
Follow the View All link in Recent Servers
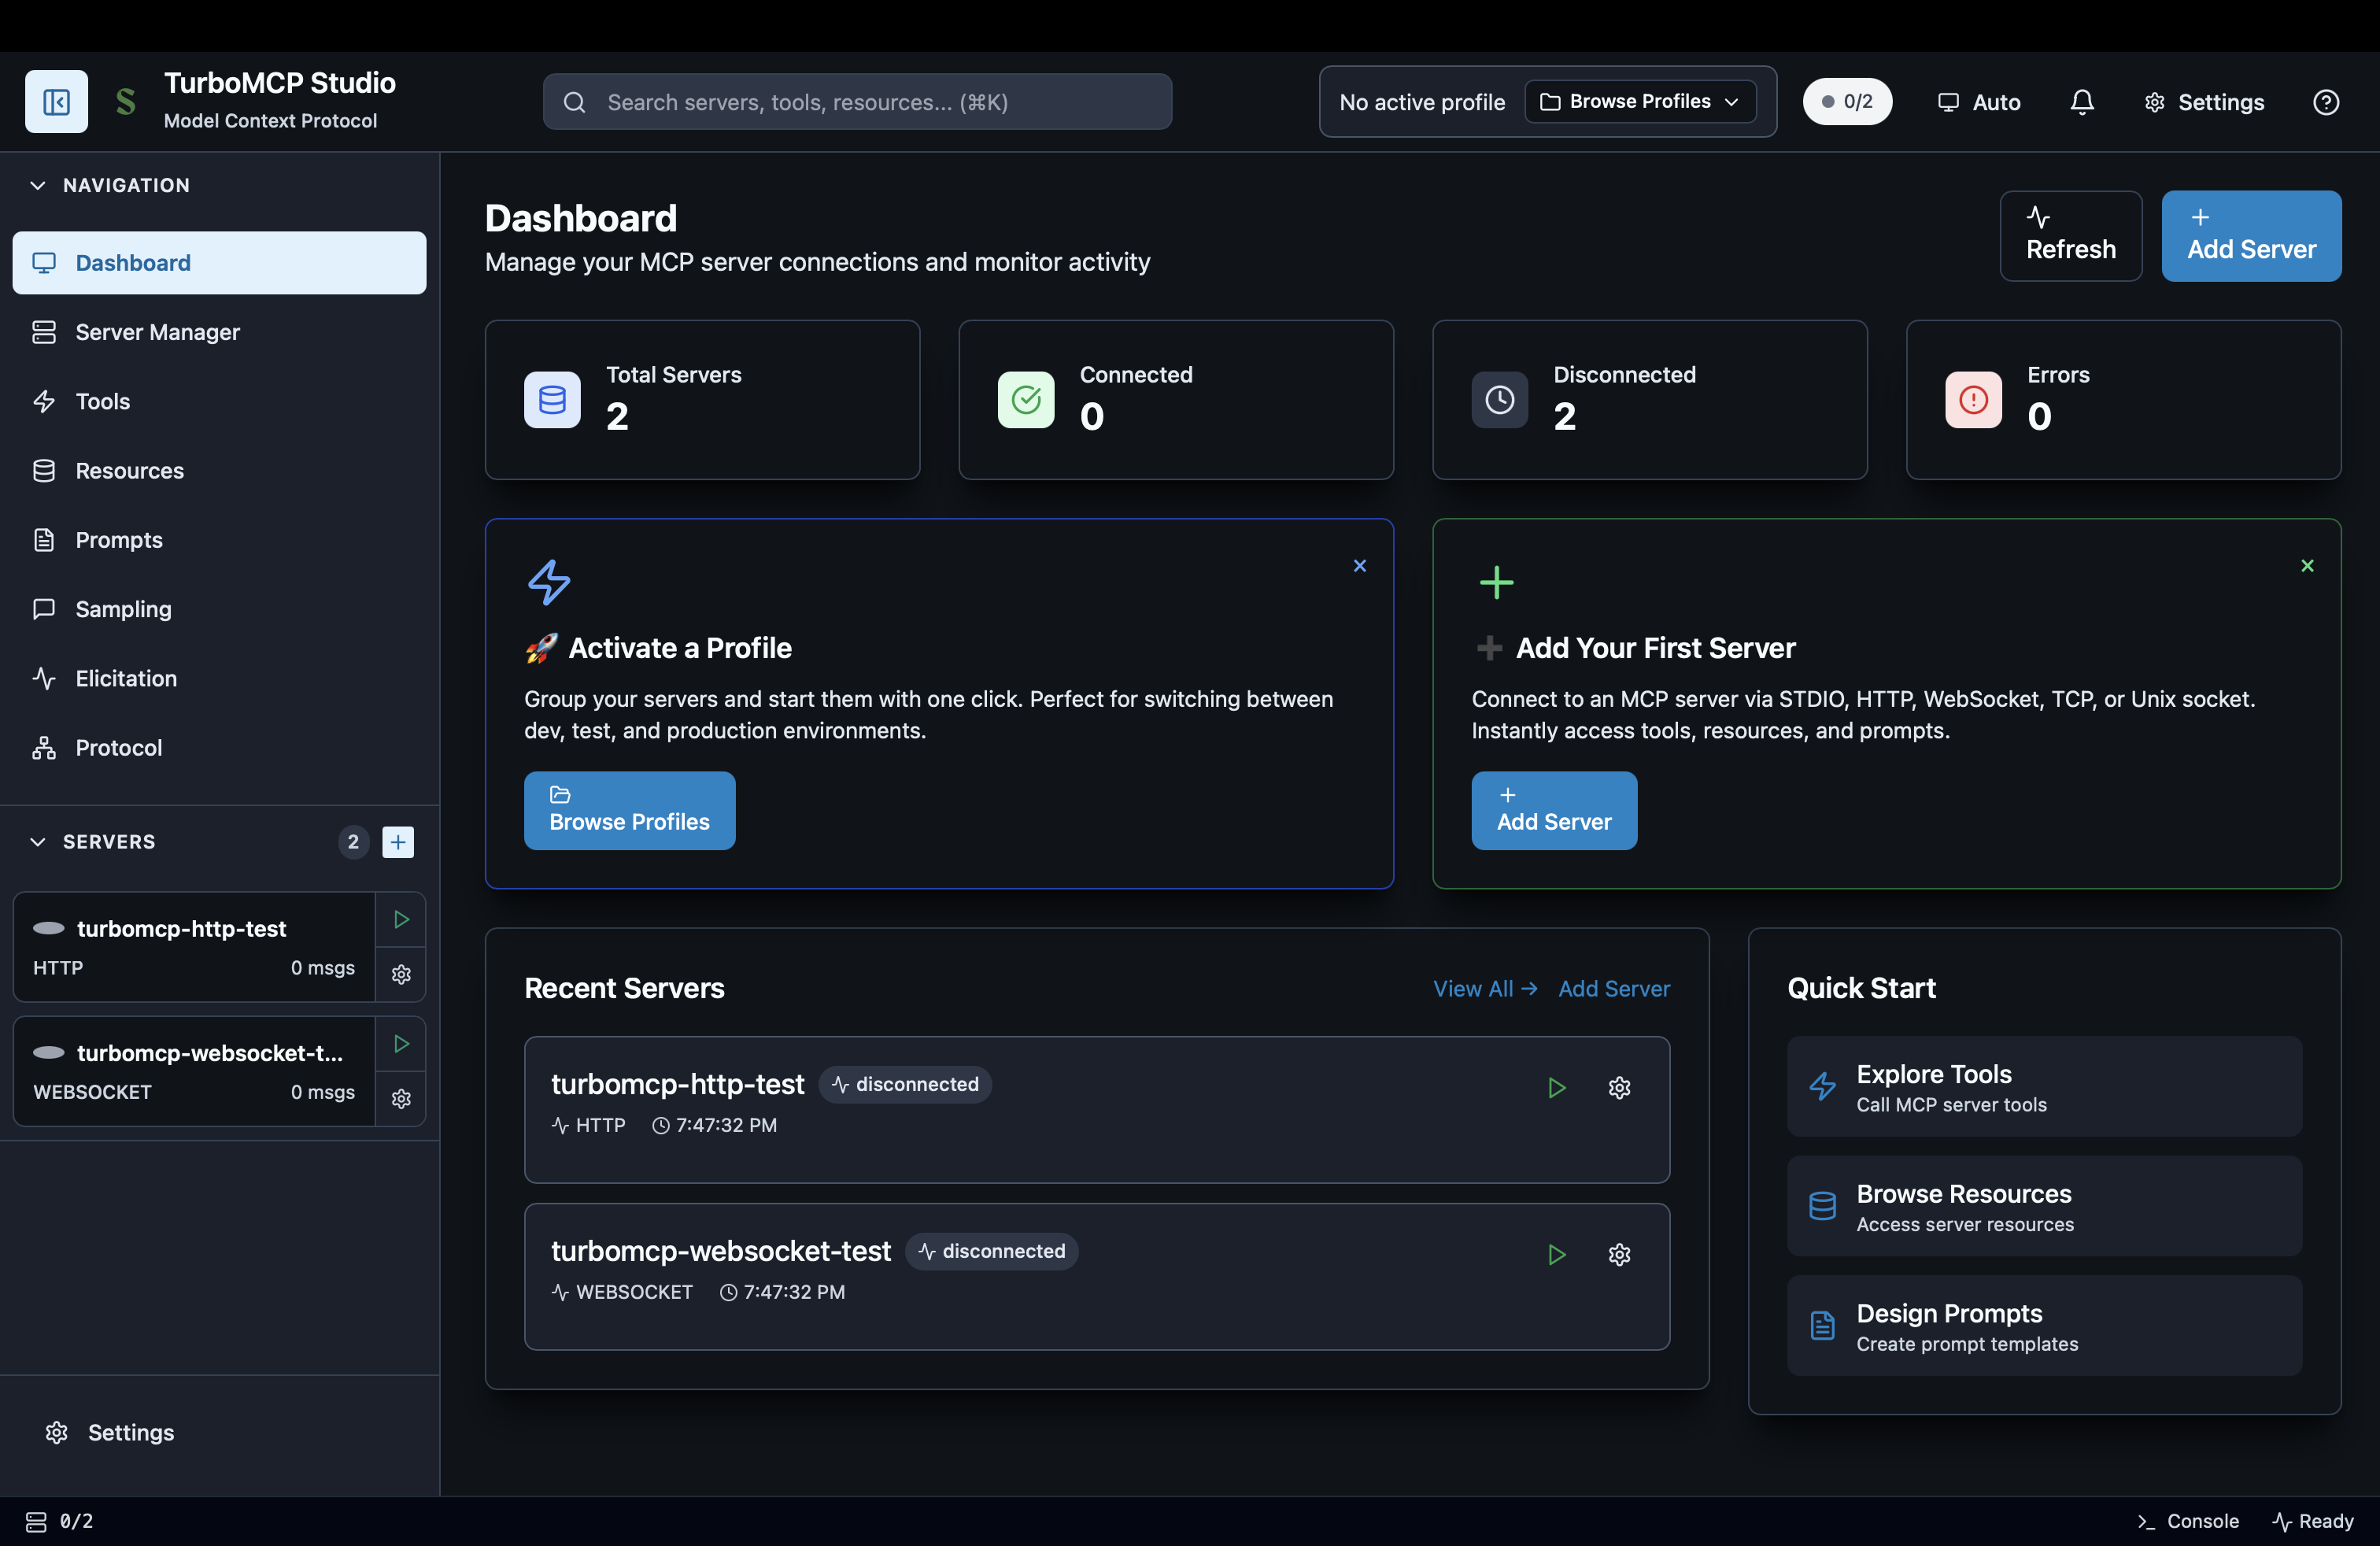click(1485, 988)
